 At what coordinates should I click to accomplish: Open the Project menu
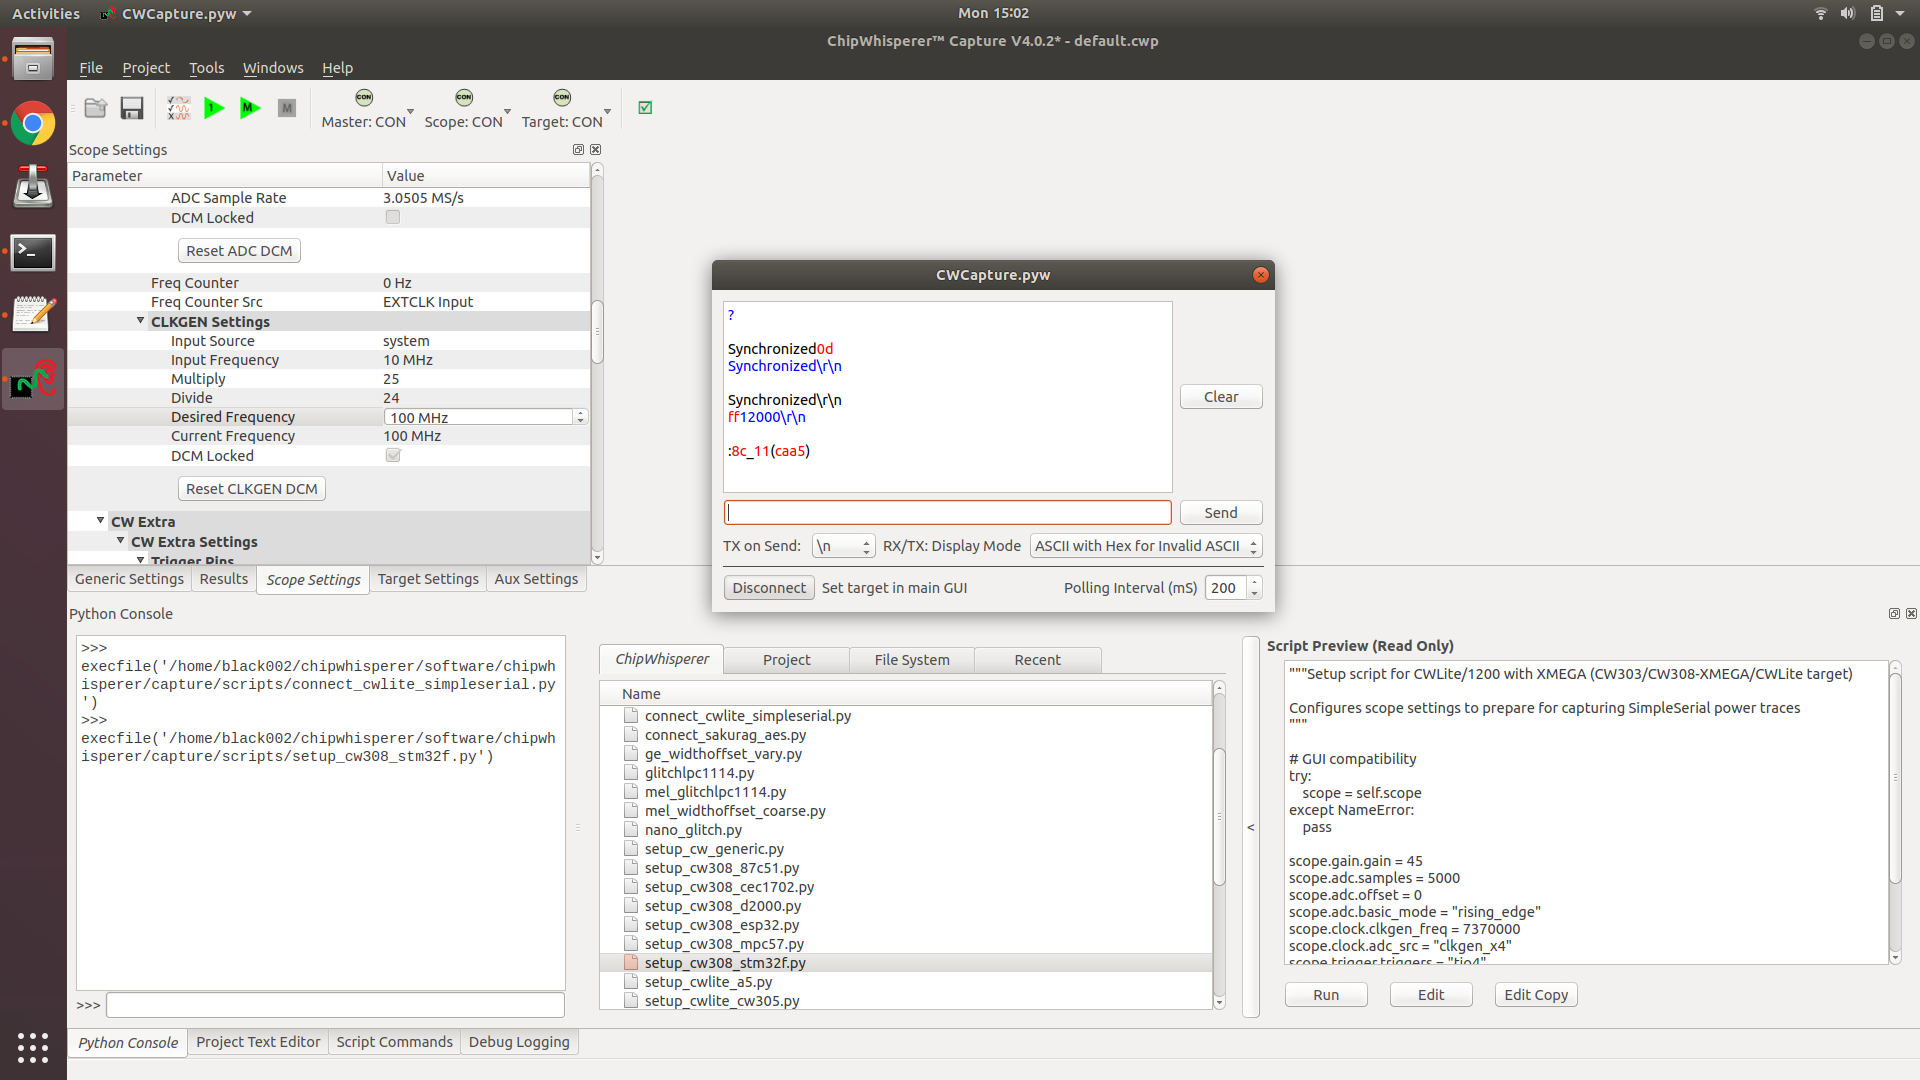pyautogui.click(x=146, y=68)
